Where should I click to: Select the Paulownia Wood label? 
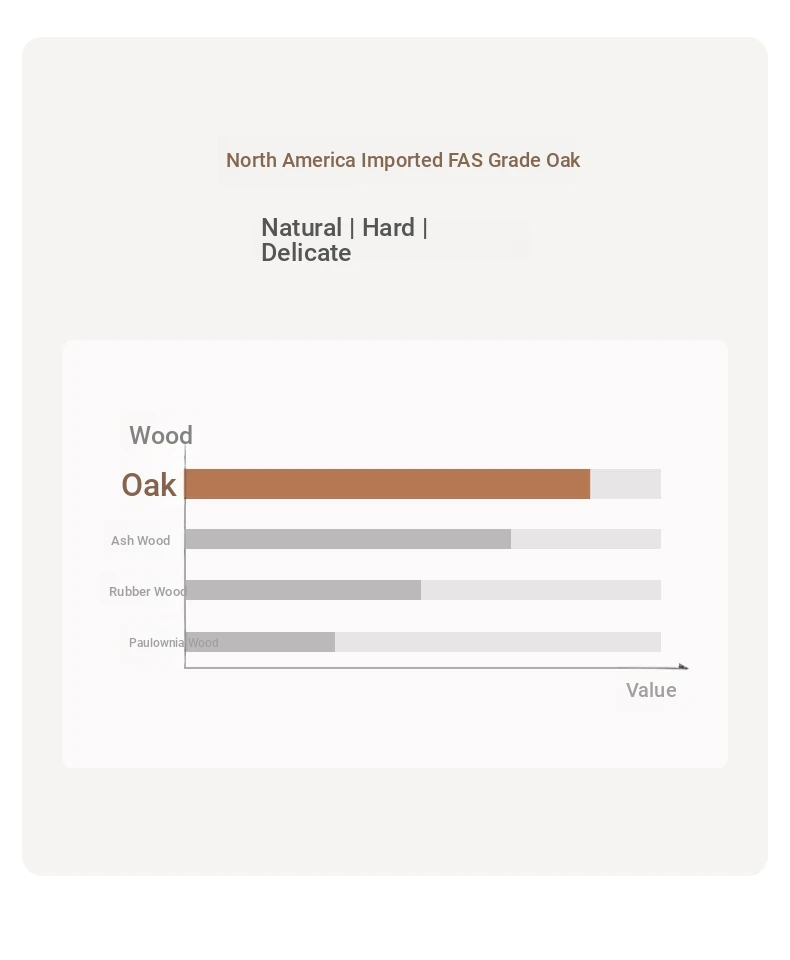click(x=173, y=643)
